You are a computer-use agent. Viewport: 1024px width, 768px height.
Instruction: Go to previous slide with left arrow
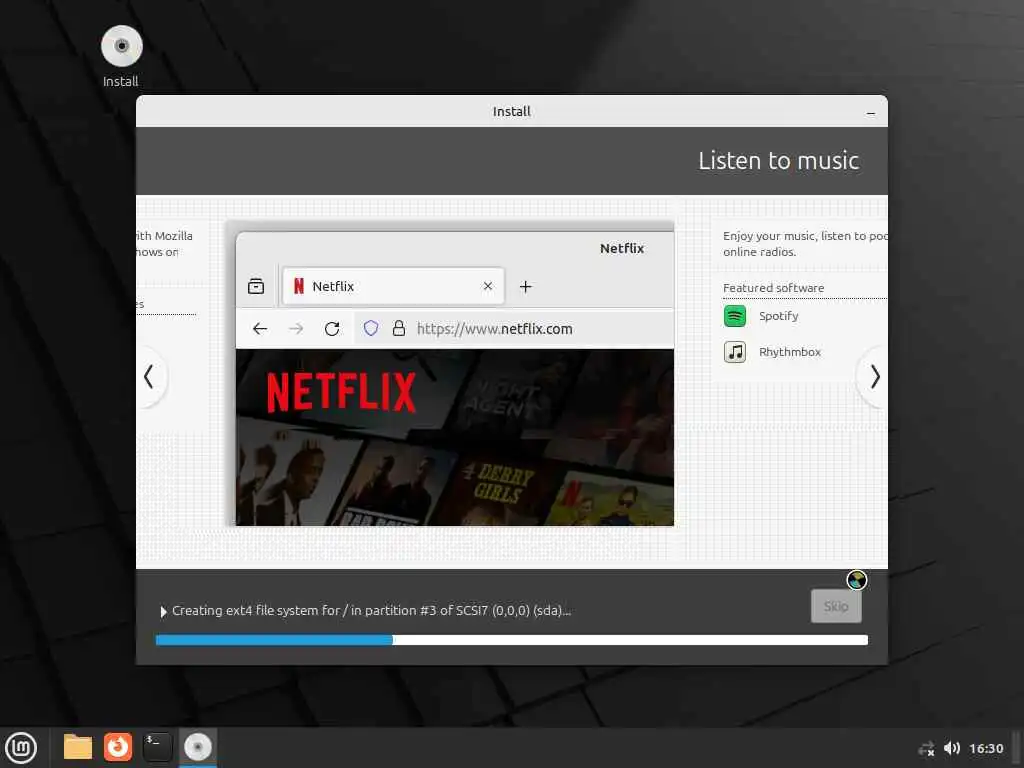150,377
